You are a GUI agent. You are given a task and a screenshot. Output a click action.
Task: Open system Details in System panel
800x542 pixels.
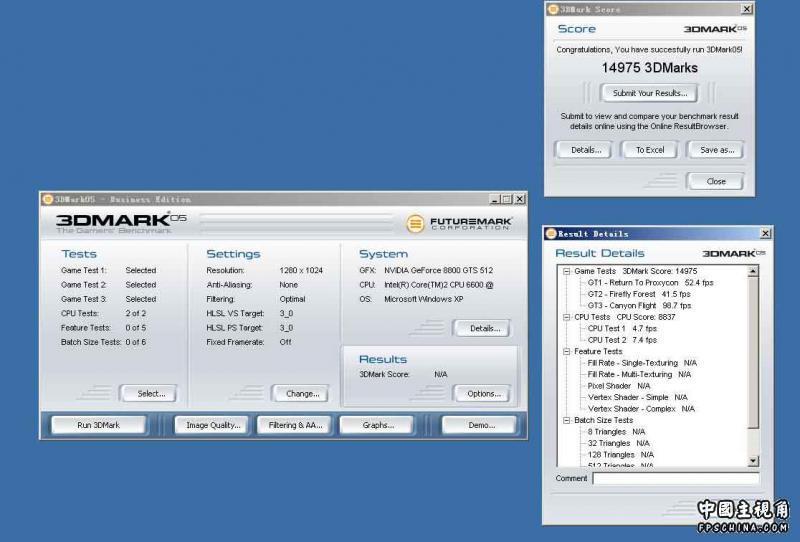coord(484,328)
